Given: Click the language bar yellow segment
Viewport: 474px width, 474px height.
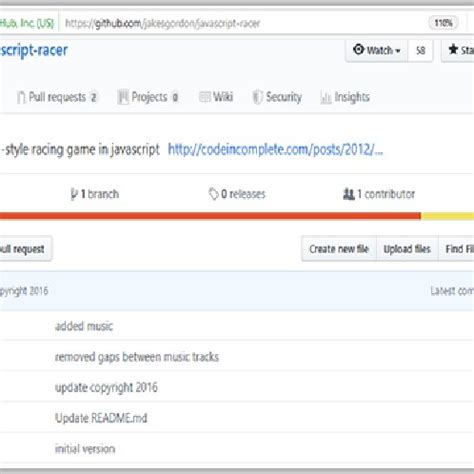Looking at the screenshot, I should [447, 216].
